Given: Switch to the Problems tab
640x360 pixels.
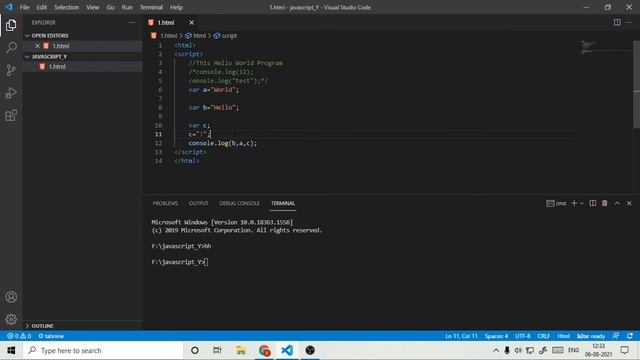Looking at the screenshot, I should pos(165,203).
